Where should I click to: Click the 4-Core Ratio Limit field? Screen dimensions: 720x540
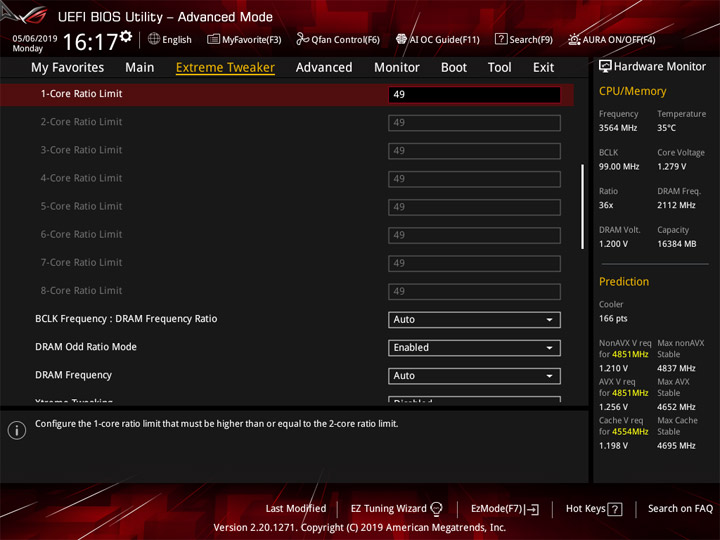[474, 179]
